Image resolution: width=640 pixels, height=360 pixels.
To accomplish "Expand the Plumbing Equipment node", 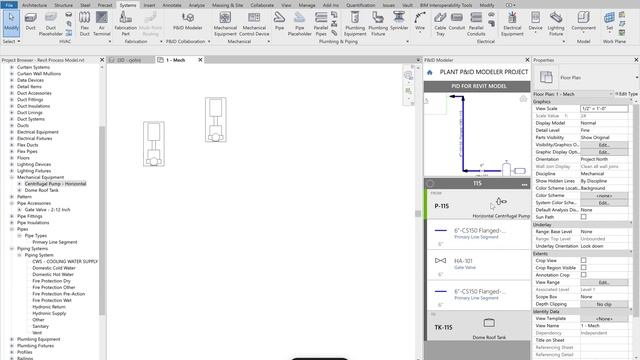I will [x=11, y=339].
